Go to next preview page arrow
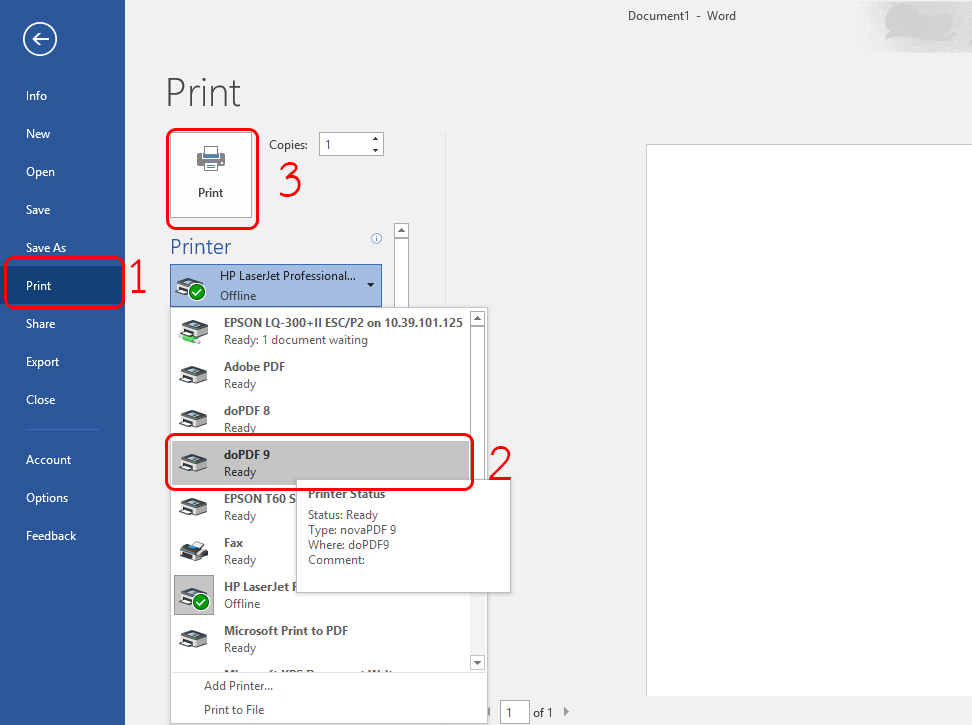 pos(566,712)
